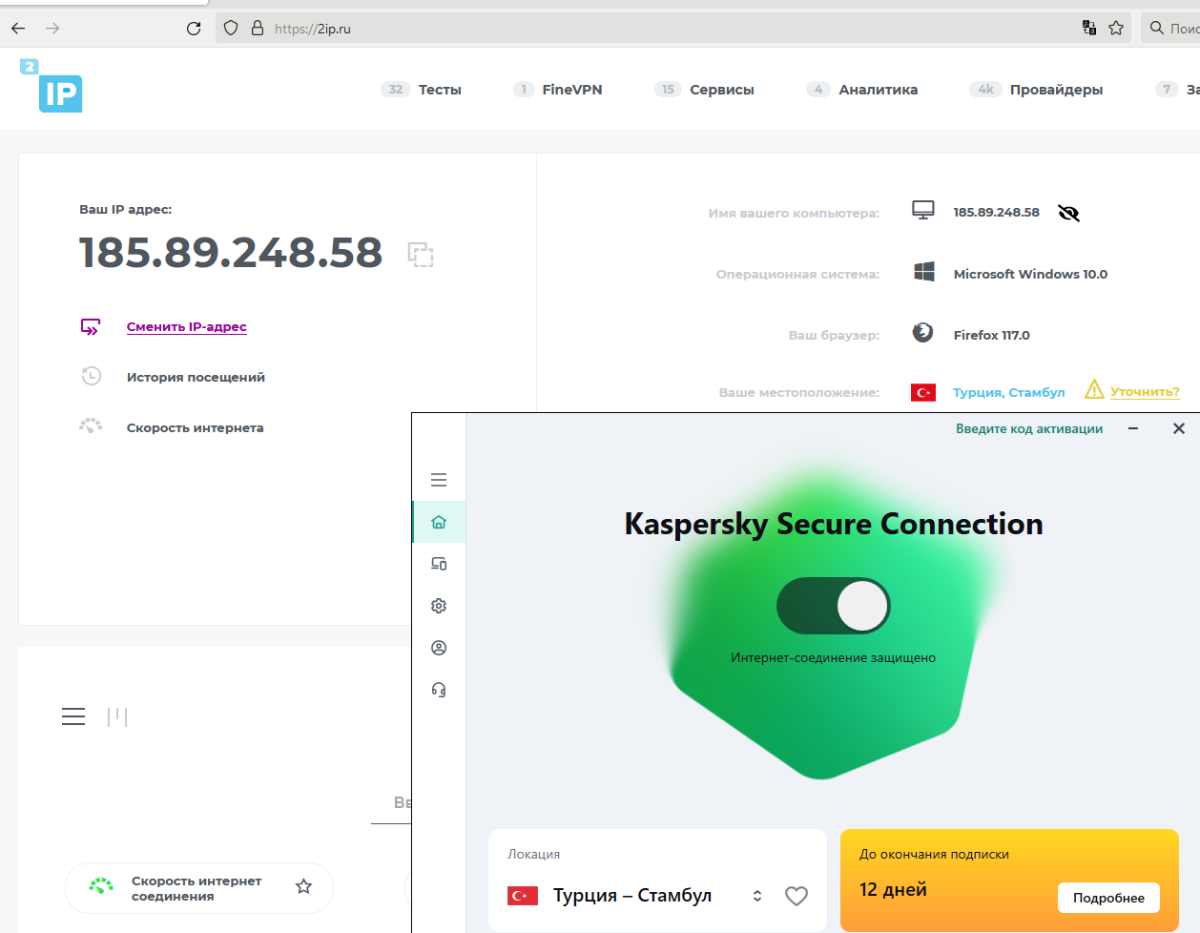Click the columns view icon beside list icon
This screenshot has height=933, width=1200.
118,716
